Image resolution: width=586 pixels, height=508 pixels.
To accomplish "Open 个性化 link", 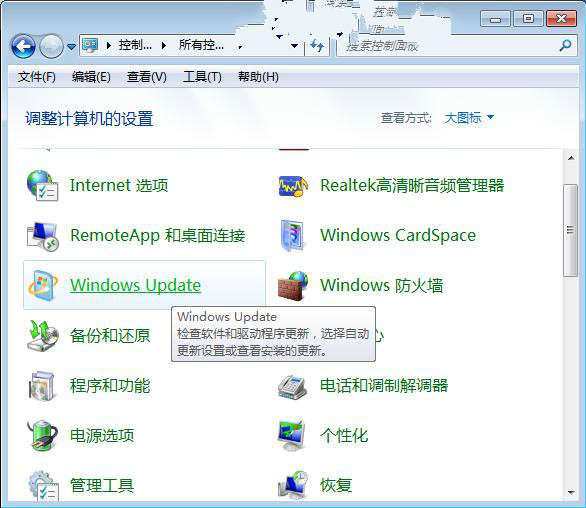I will click(x=344, y=435).
